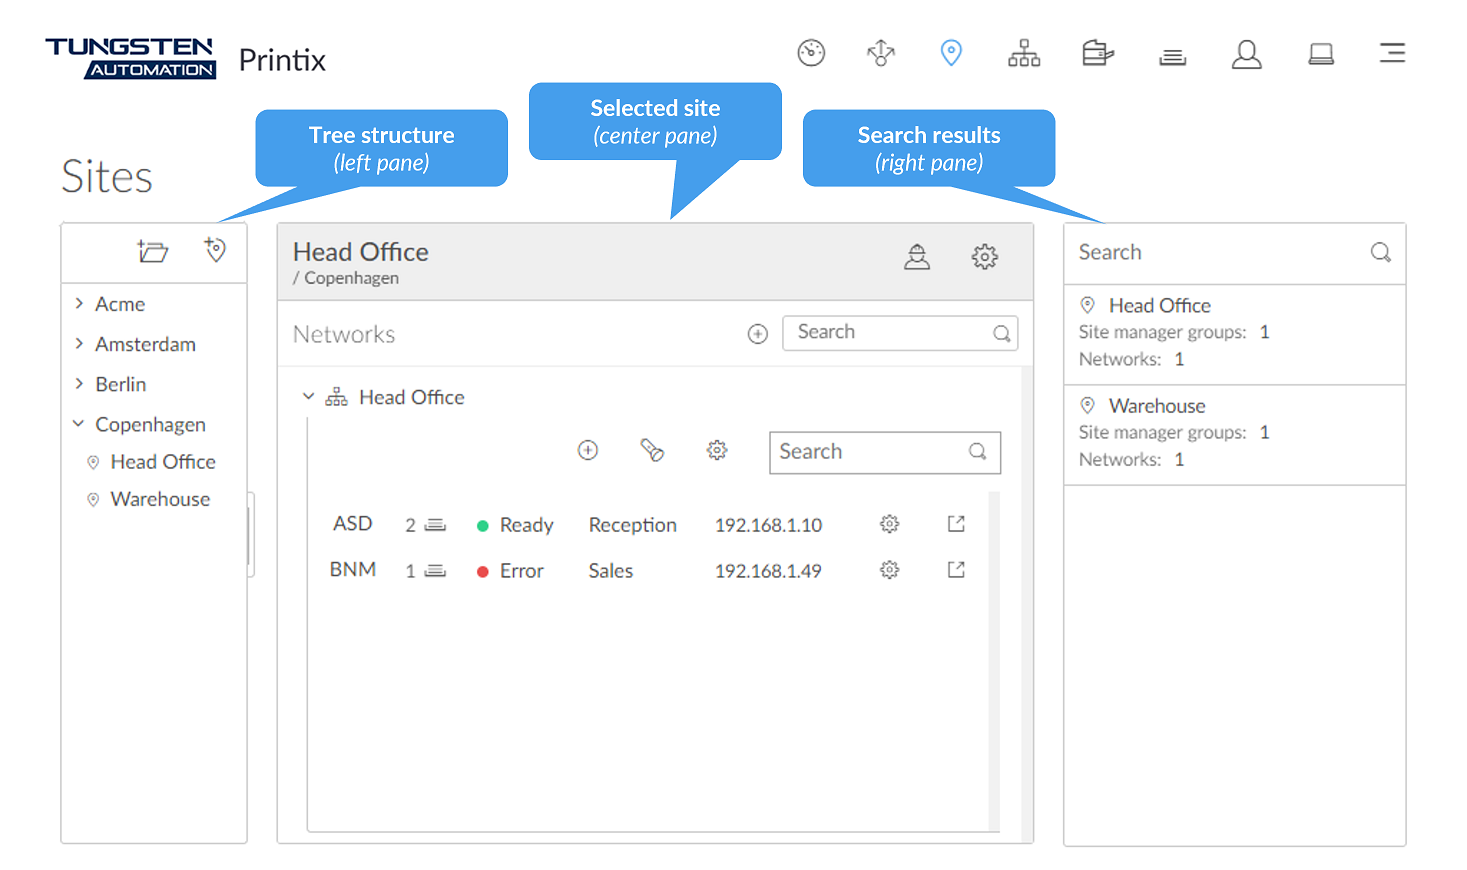Open the Sites location pin icon
Screen dimensions: 1467x870
coord(951,52)
